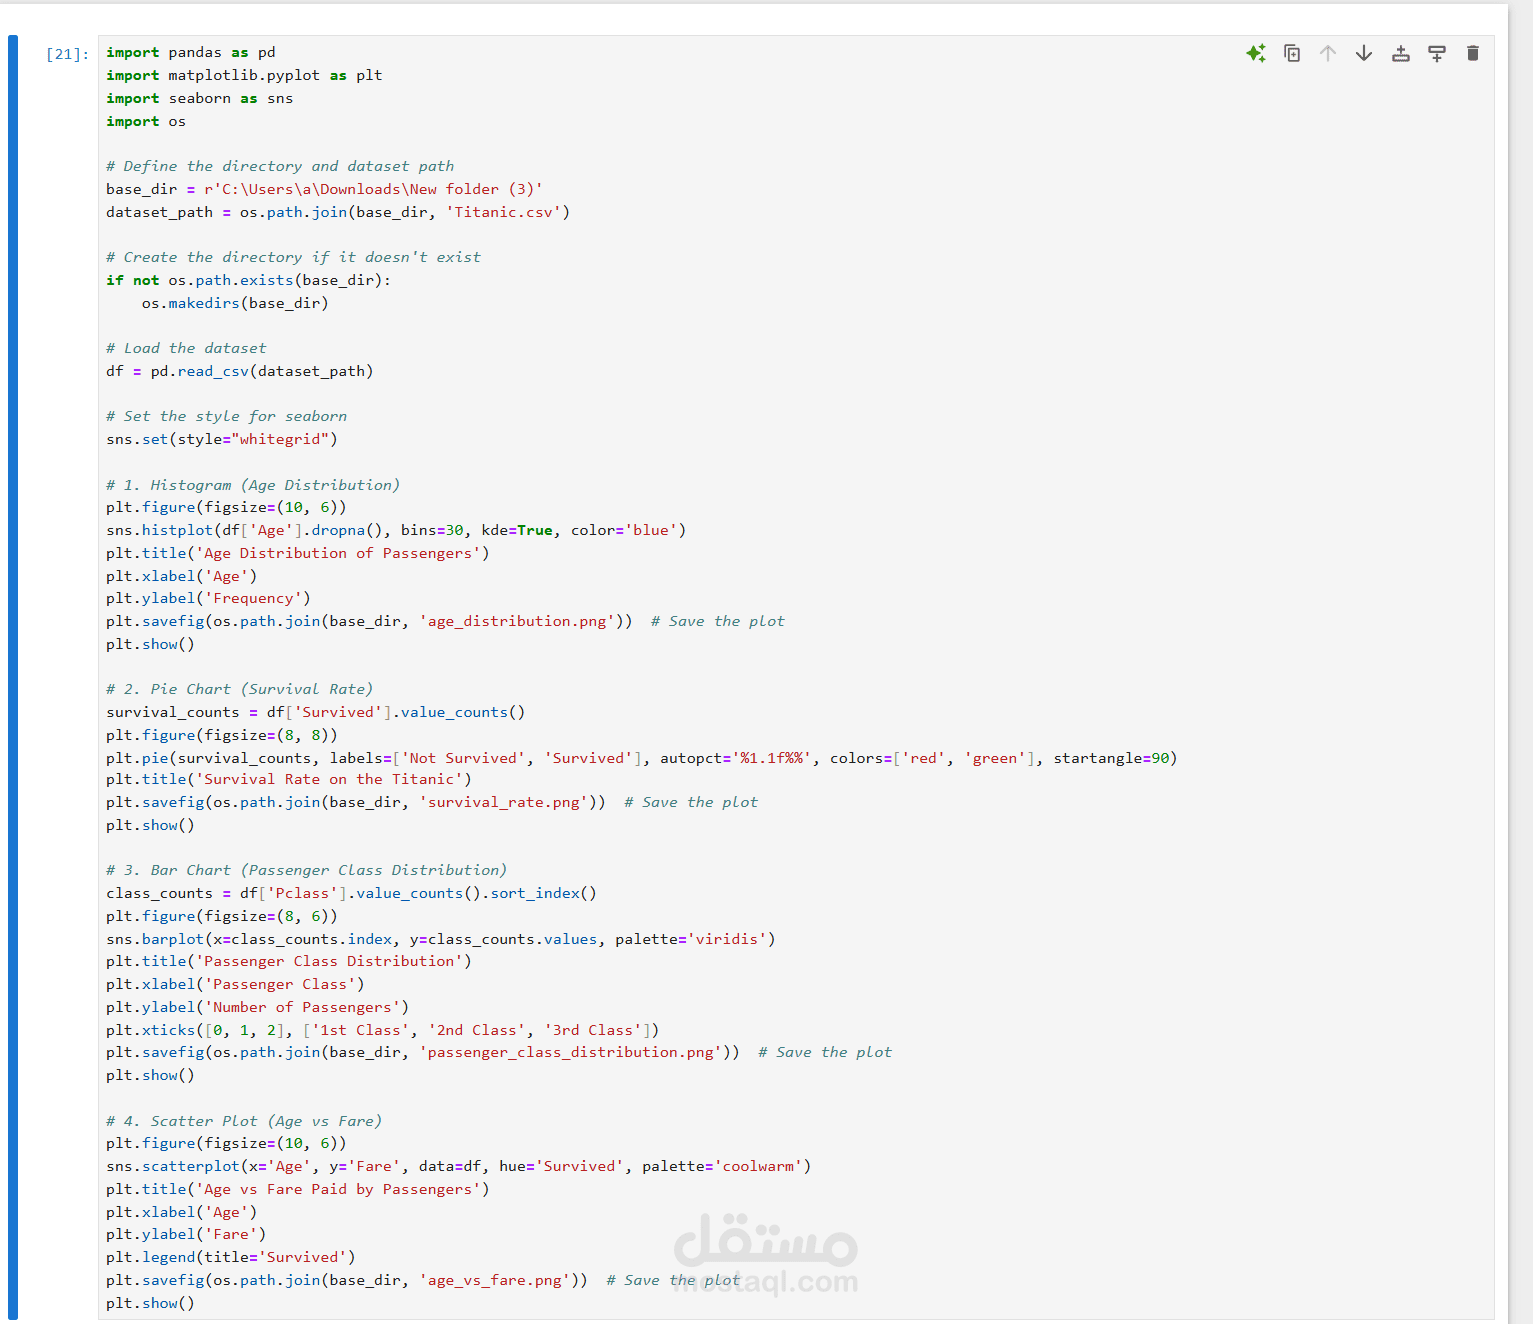Viewport: 1533px width, 1324px height.
Task: Click the '# 1. Histogram (Age Distribution)' comment
Action: point(253,485)
